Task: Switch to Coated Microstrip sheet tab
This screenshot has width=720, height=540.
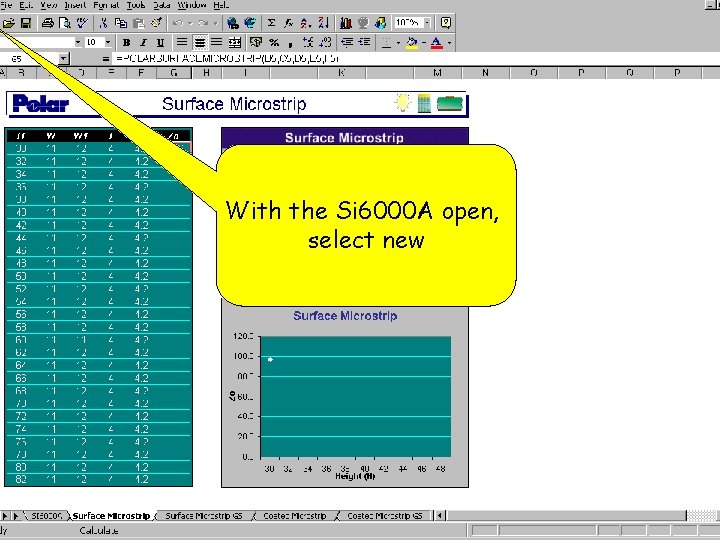Action: [x=294, y=516]
